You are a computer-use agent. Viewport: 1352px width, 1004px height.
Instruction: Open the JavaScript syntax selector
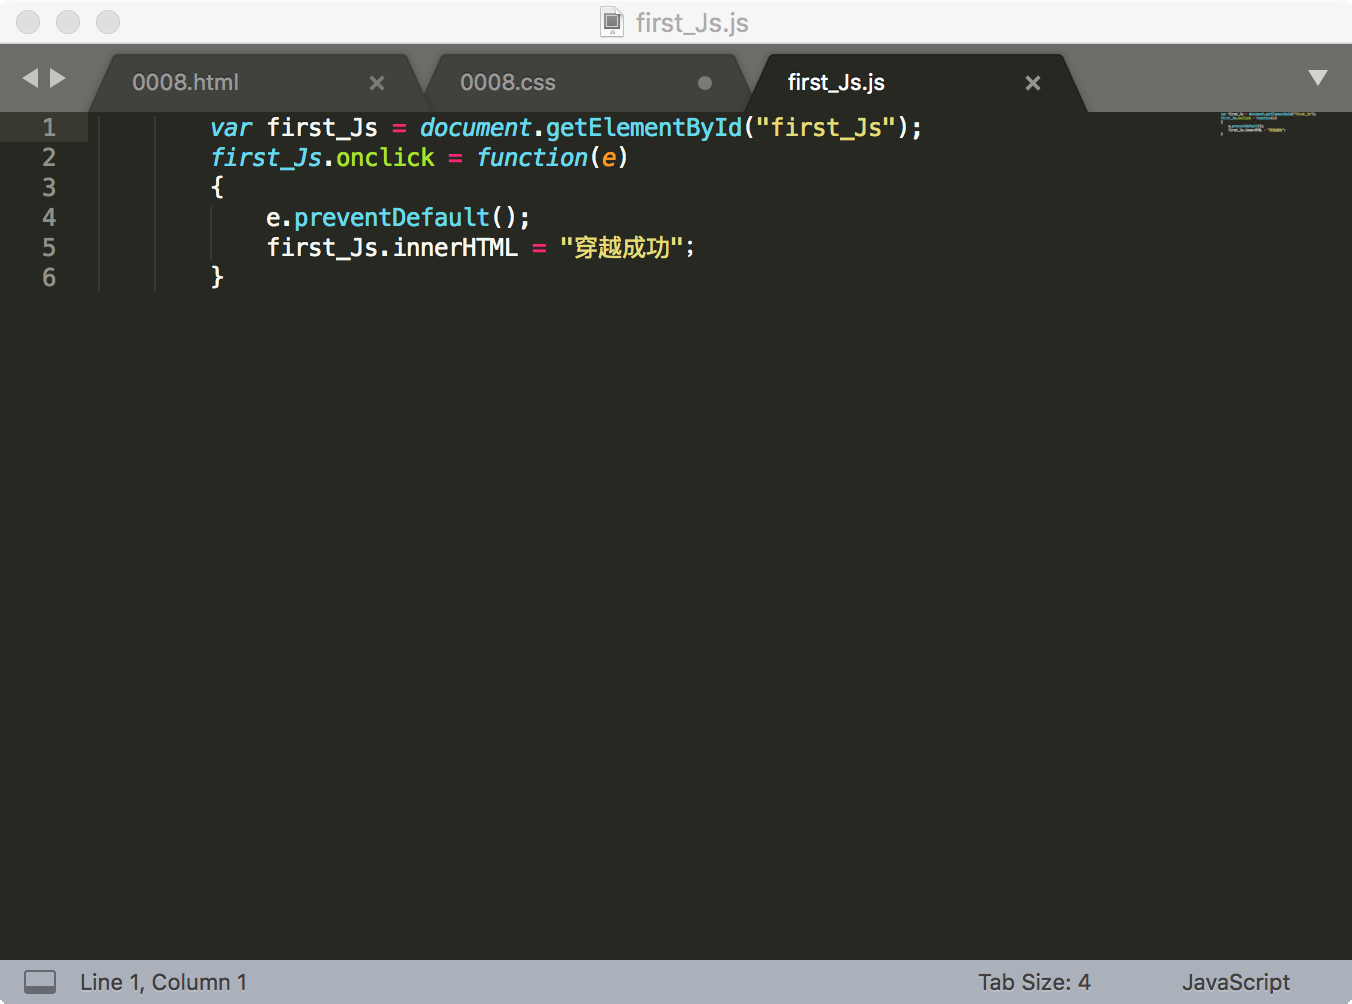(x=1236, y=982)
